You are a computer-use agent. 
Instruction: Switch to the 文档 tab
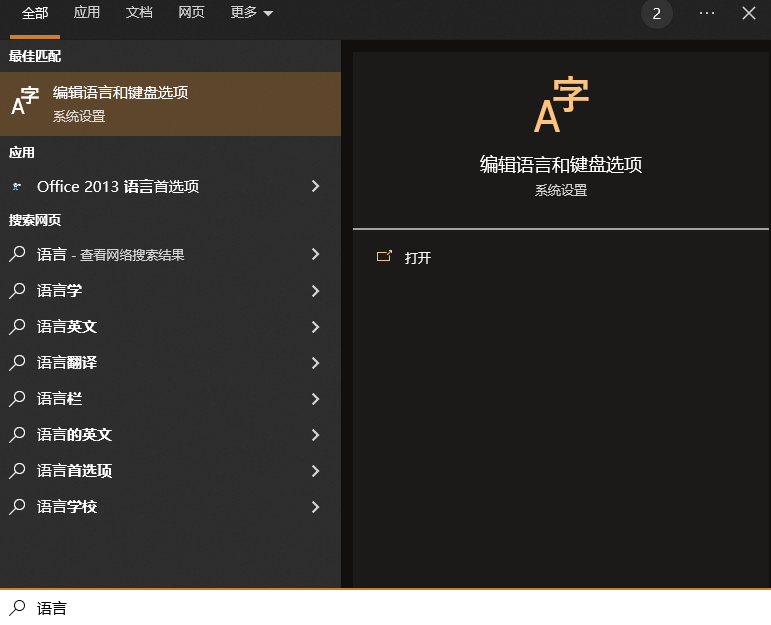click(x=139, y=13)
